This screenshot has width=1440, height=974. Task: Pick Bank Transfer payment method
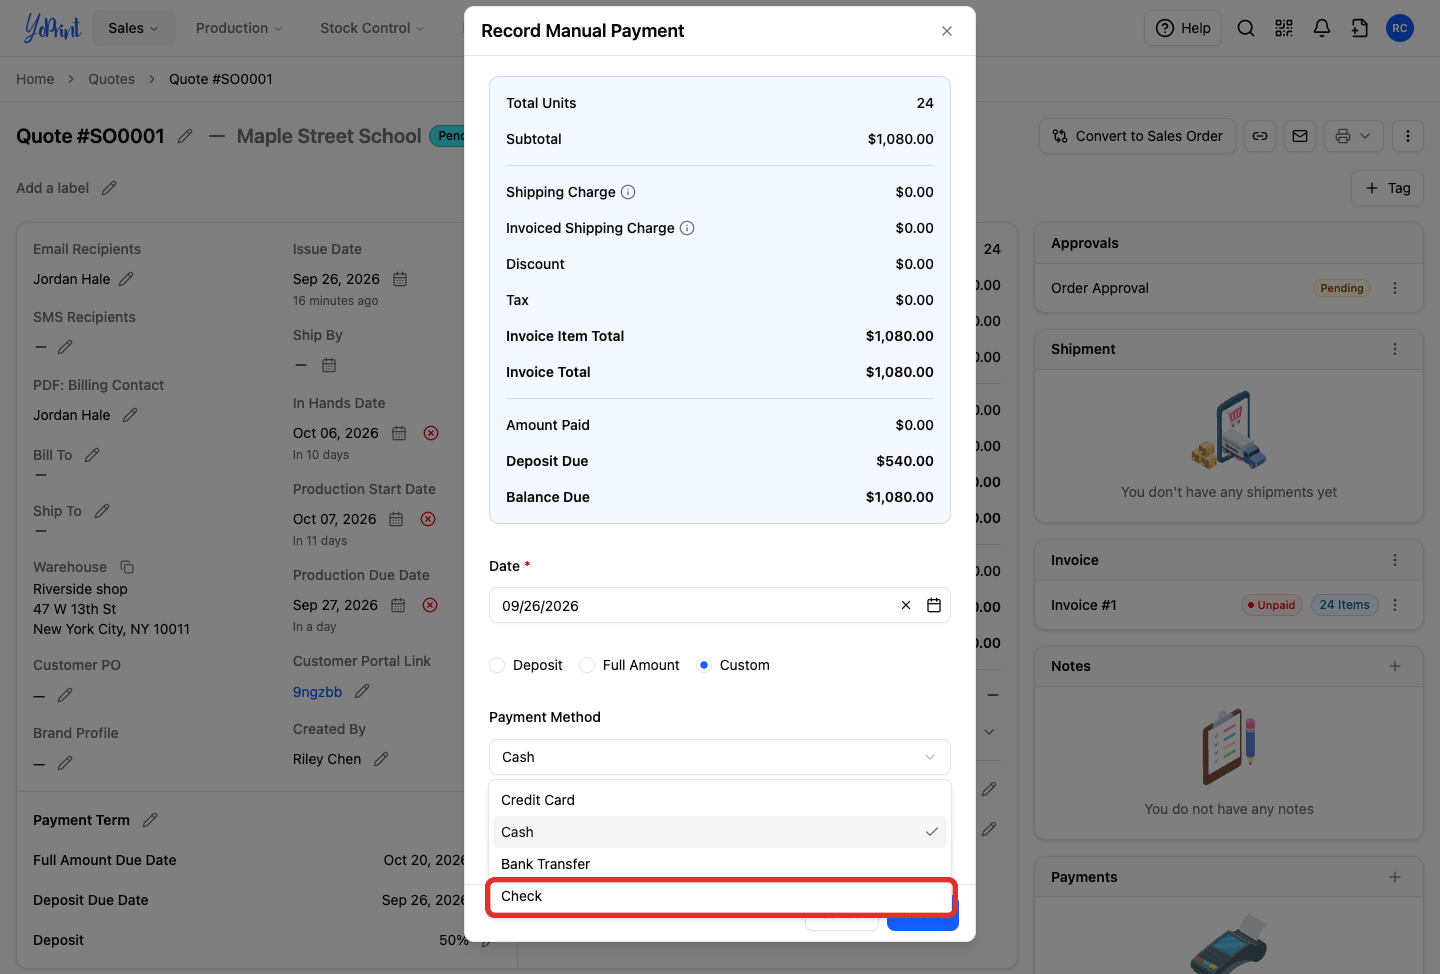click(x=720, y=864)
